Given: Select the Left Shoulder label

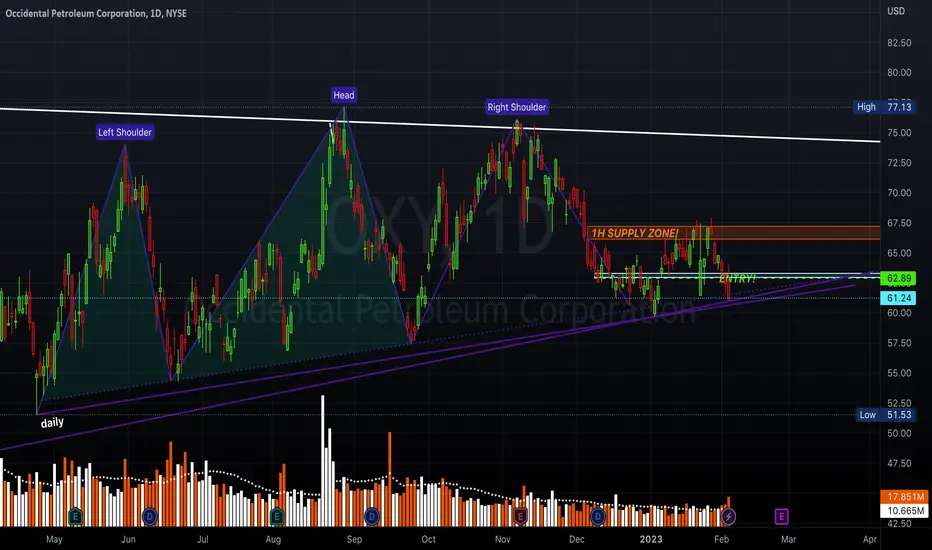Looking at the screenshot, I should click(x=125, y=132).
